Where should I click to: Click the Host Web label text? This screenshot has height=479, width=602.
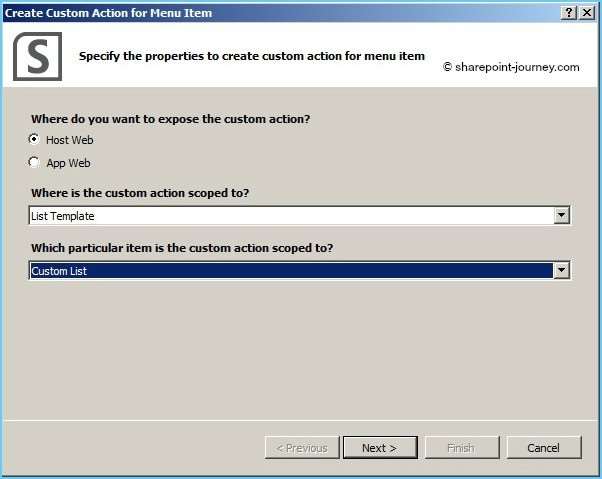[x=69, y=140]
